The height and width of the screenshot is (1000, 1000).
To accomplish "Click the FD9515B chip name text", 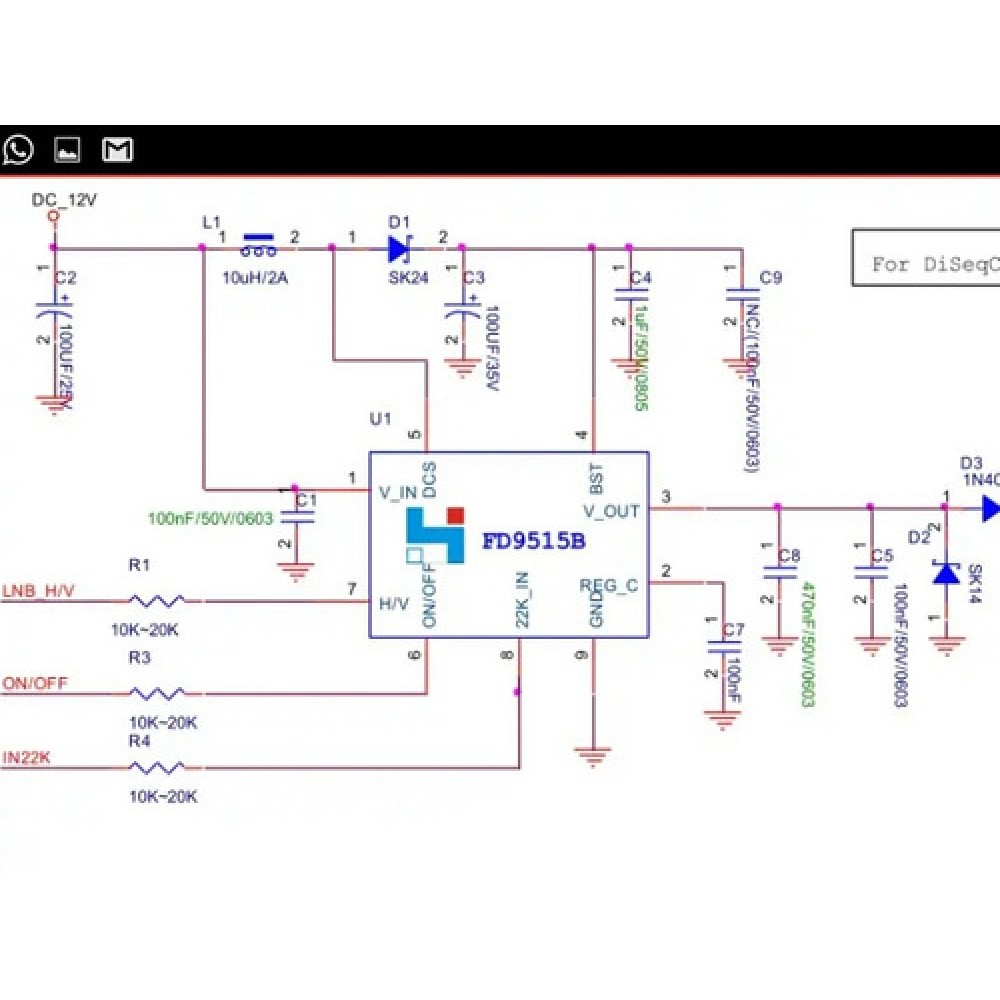I will point(533,541).
